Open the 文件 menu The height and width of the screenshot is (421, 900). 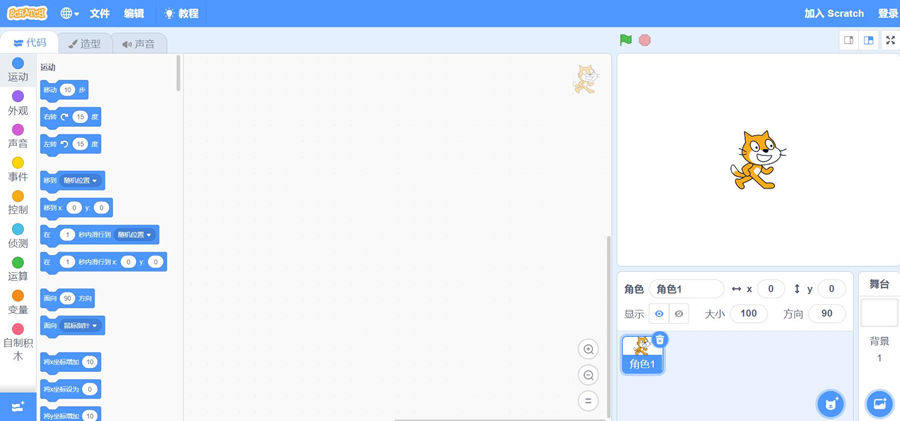(x=100, y=14)
